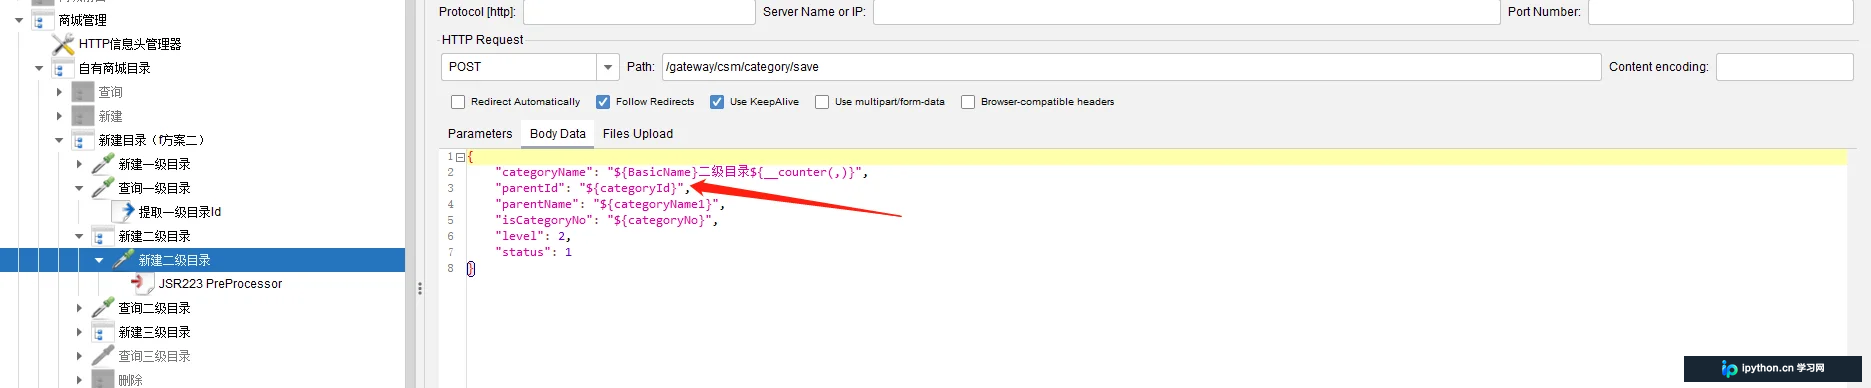This screenshot has width=1871, height=388.
Task: Click the disabled 新建 controller icon
Action: coord(83,116)
